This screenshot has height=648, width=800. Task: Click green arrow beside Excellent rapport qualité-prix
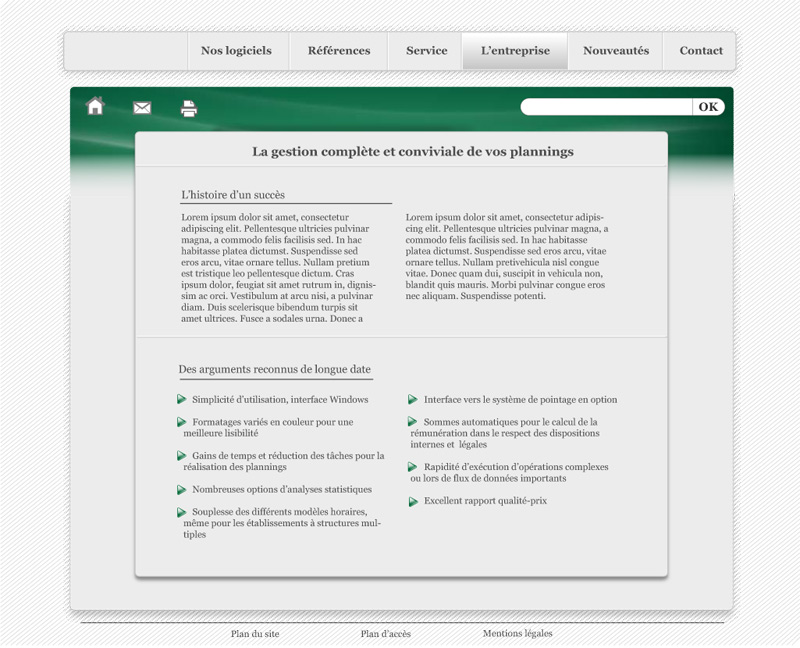tap(413, 501)
